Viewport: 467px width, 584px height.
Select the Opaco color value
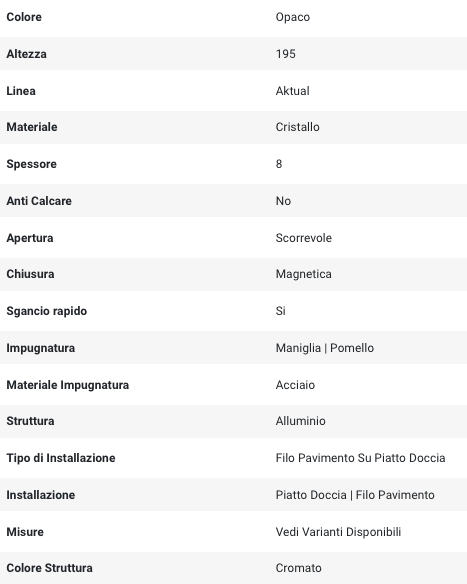coord(293,17)
